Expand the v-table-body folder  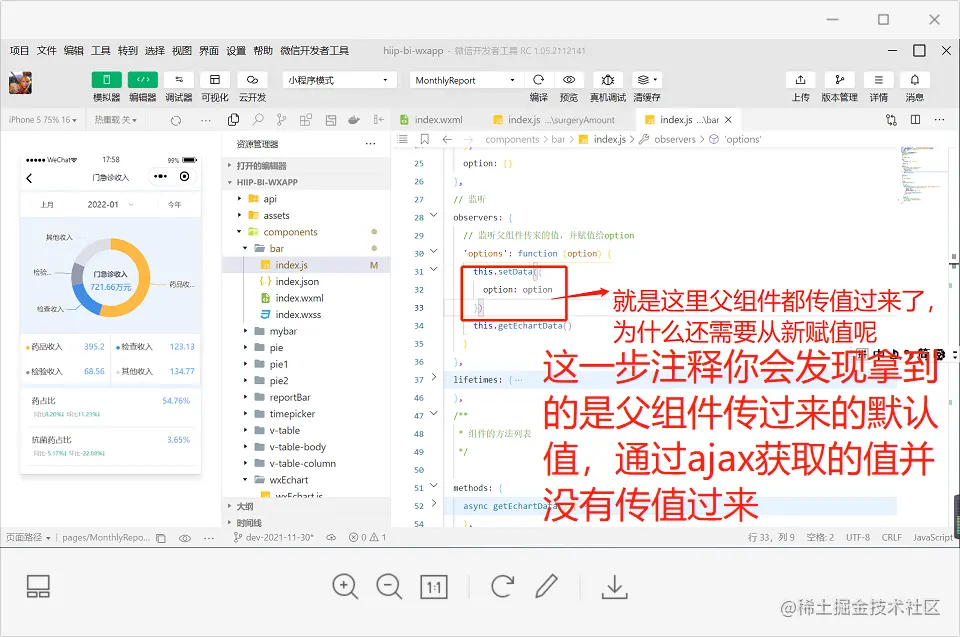[x=245, y=447]
